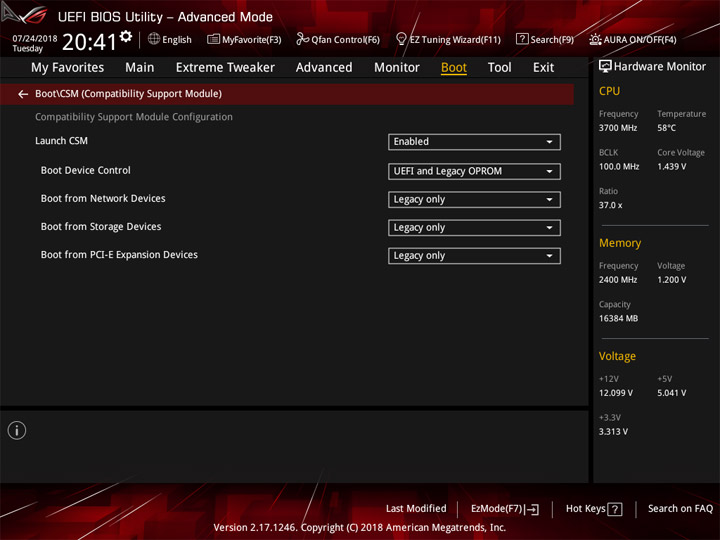Open the Search on FAQ link
The width and height of the screenshot is (720, 540).
pyautogui.click(x=680, y=508)
